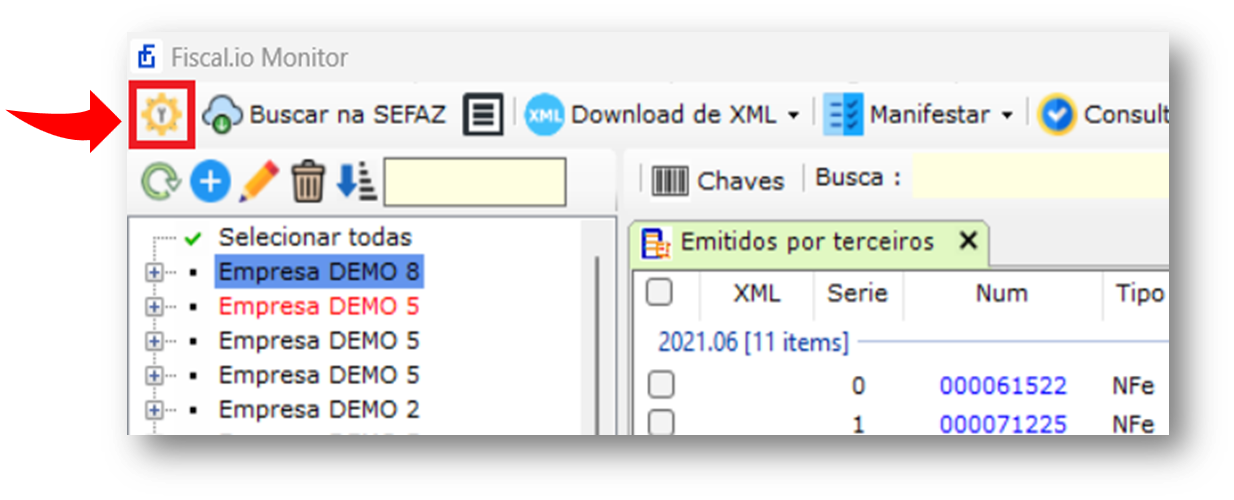Click the Buscar na SEFAZ cloud icon
Screen dimensions: 1234x500
click(x=222, y=115)
